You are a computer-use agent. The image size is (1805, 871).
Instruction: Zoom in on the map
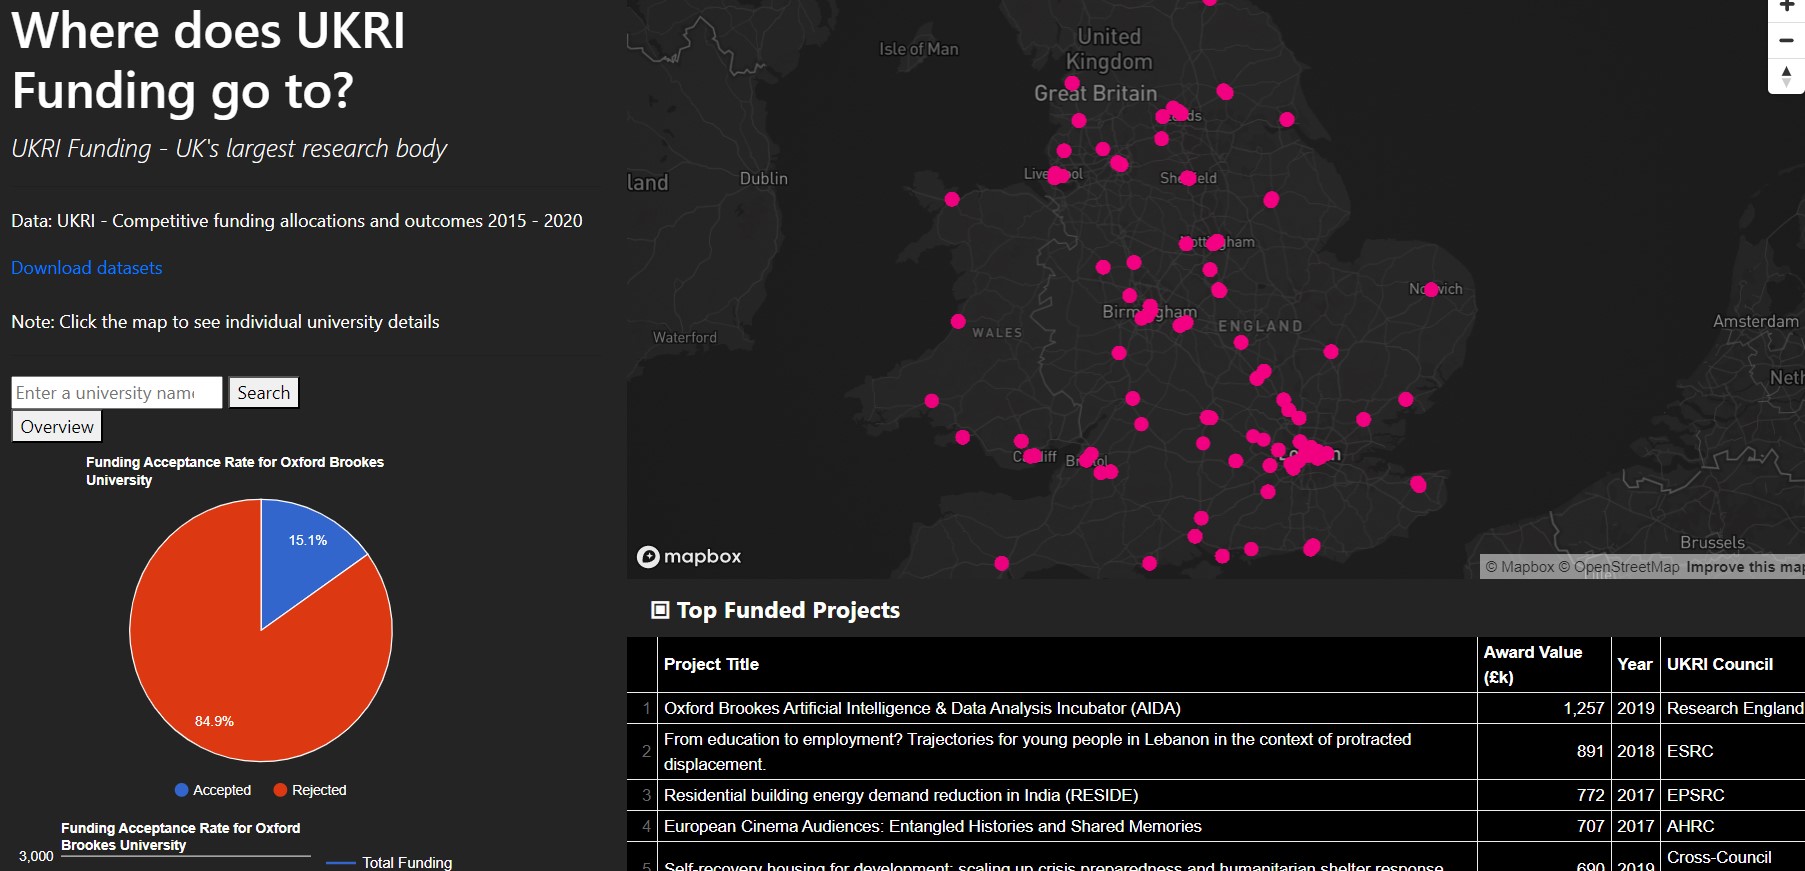pos(1786,8)
